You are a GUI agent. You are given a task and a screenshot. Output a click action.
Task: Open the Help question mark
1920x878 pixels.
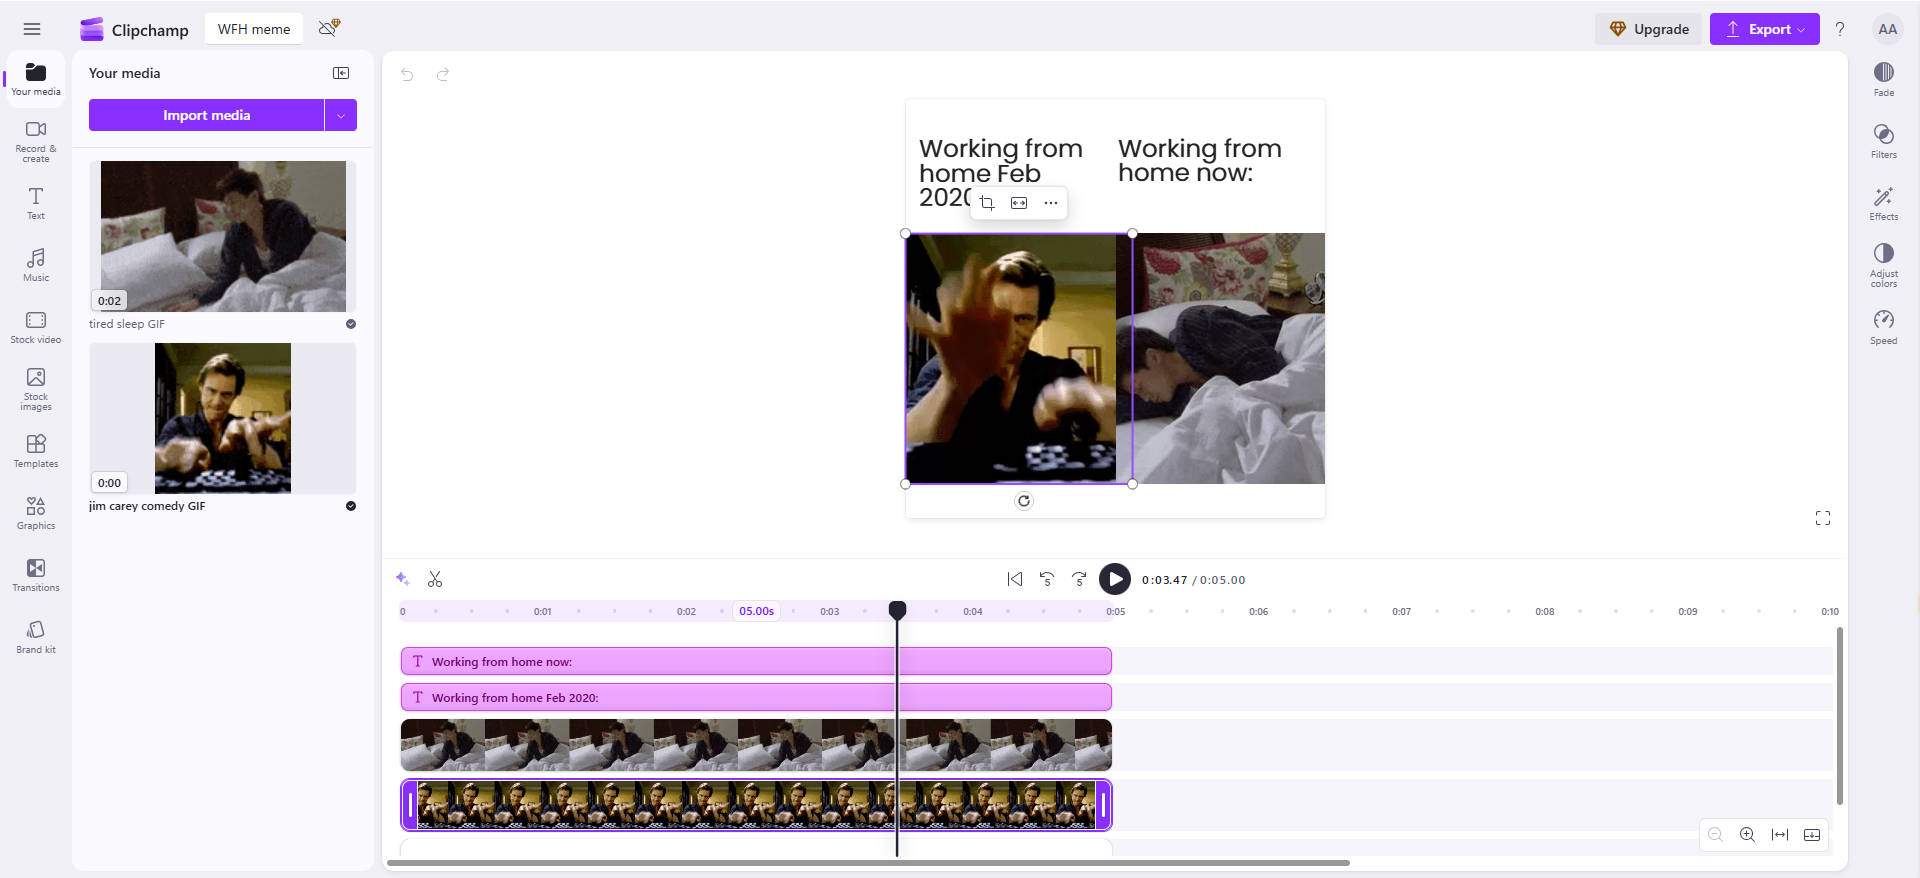[1840, 29]
